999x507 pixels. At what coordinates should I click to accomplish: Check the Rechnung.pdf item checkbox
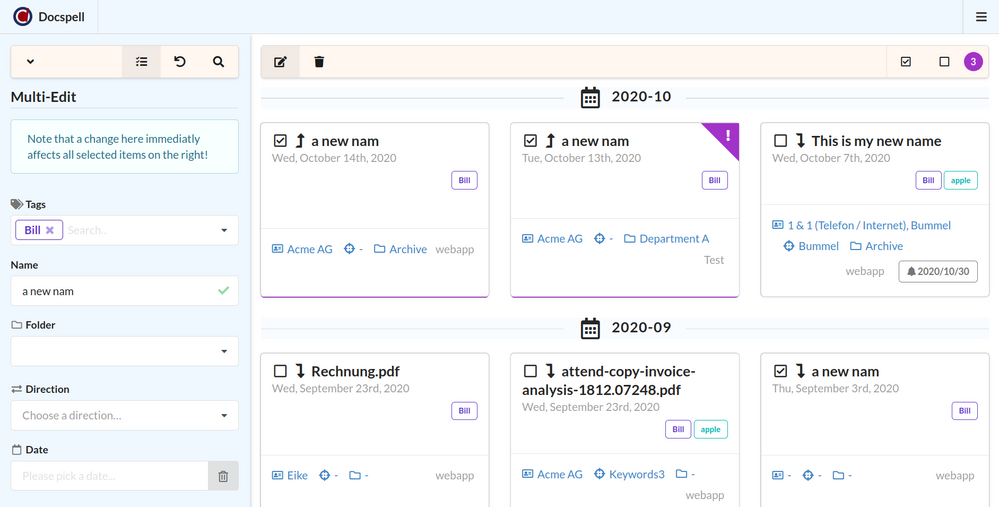[x=280, y=371]
